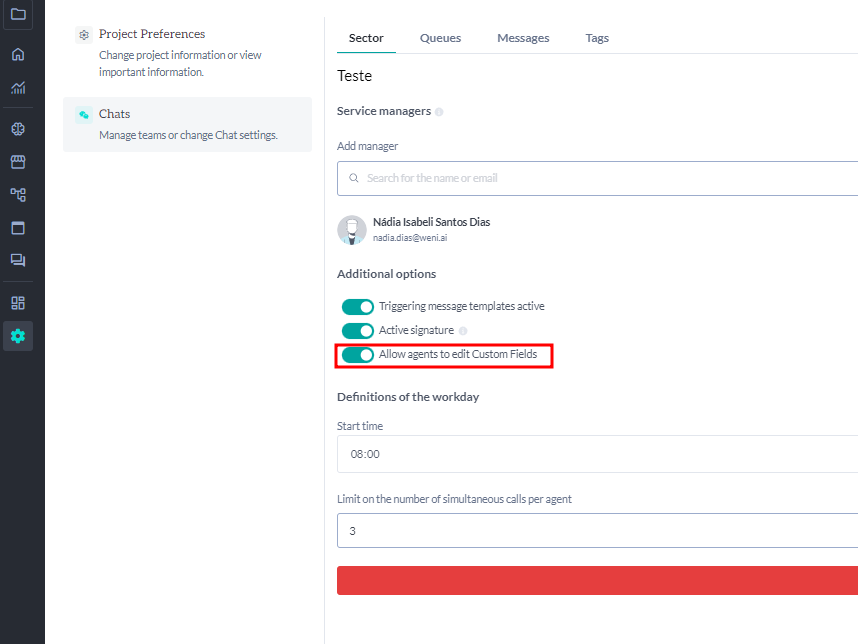This screenshot has height=644, width=858.
Task: Click the Chats section lightbulb icon
Action: point(84,114)
